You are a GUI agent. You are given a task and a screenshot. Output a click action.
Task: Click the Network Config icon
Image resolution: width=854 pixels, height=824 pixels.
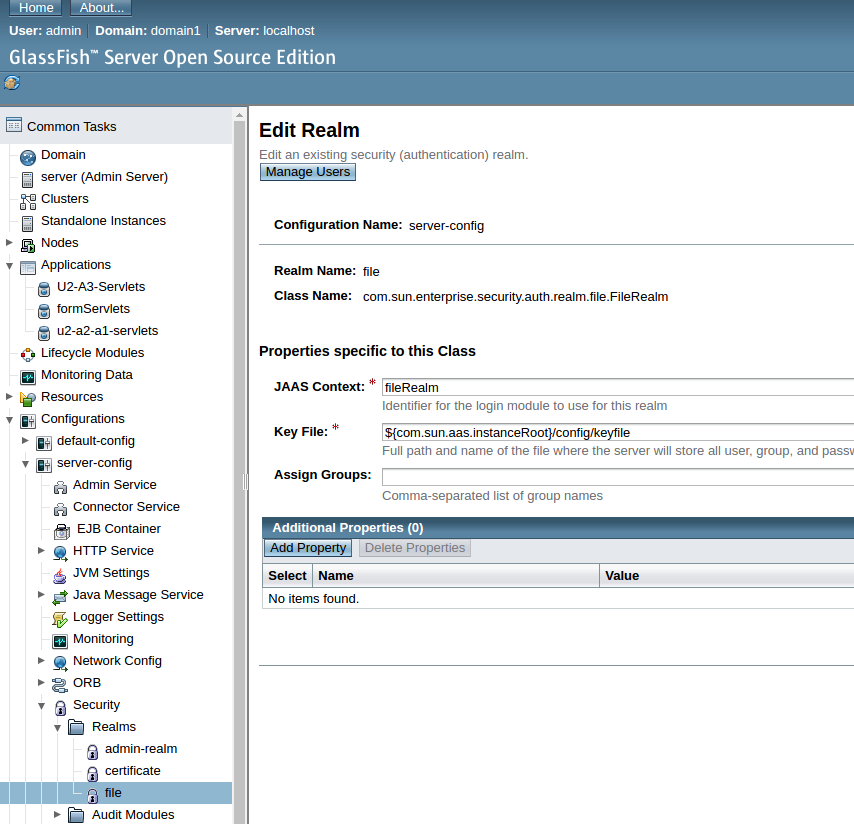tap(60, 663)
